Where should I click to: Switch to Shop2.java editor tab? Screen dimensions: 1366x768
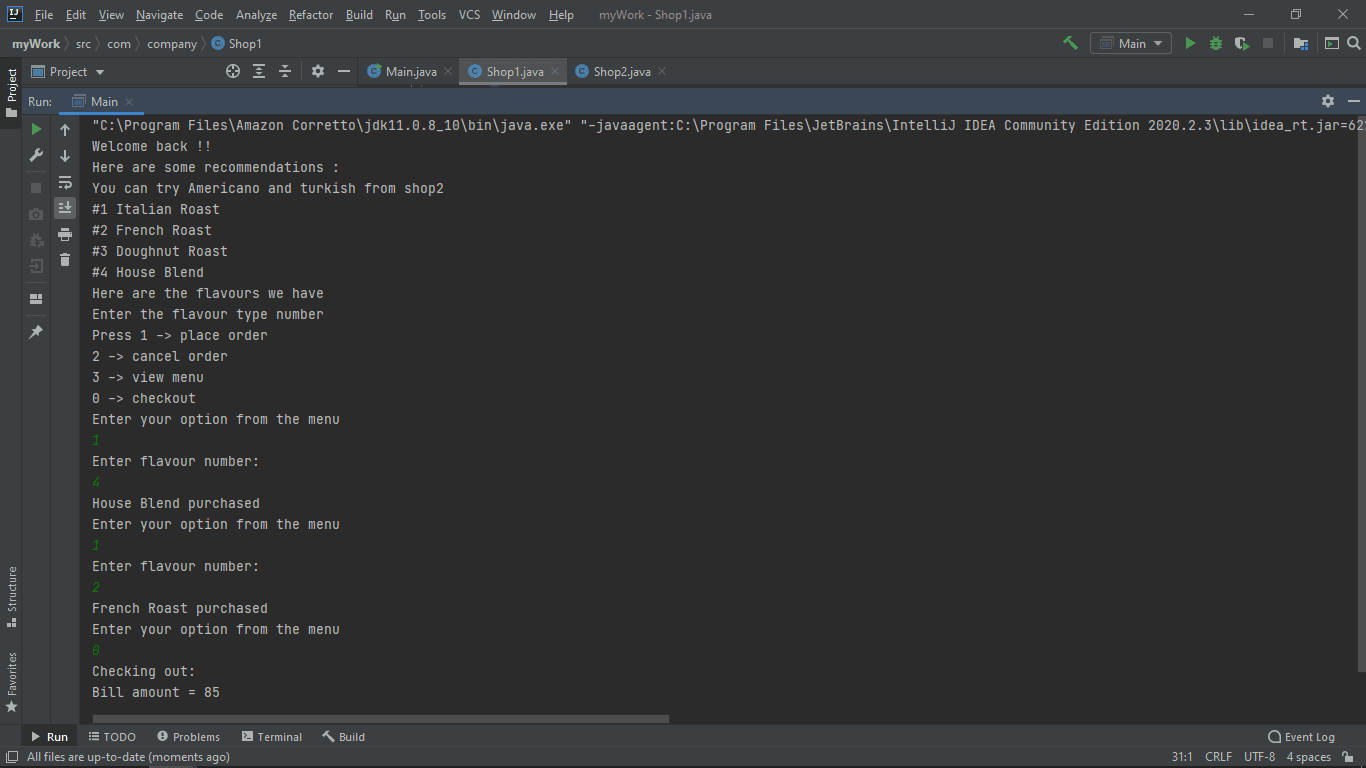(621, 71)
